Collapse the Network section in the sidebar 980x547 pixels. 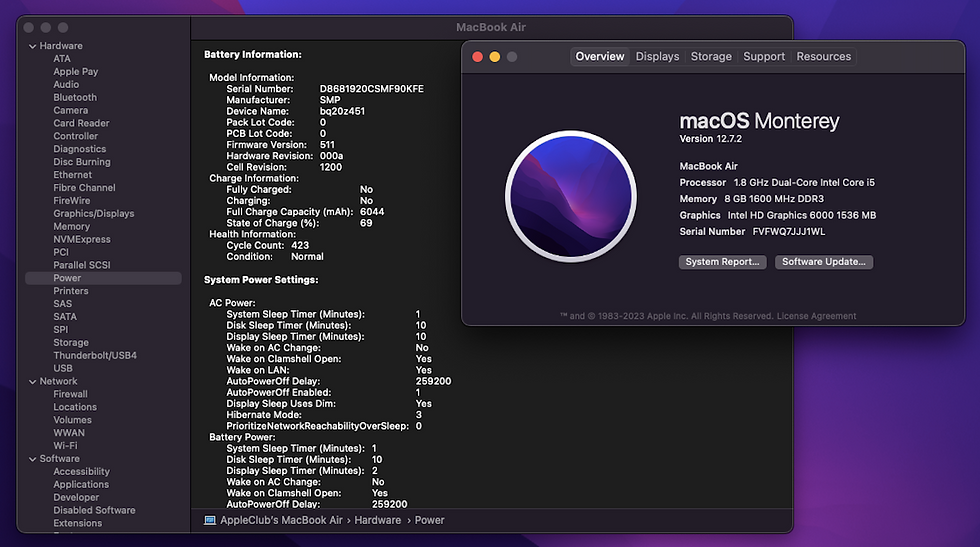tap(32, 381)
